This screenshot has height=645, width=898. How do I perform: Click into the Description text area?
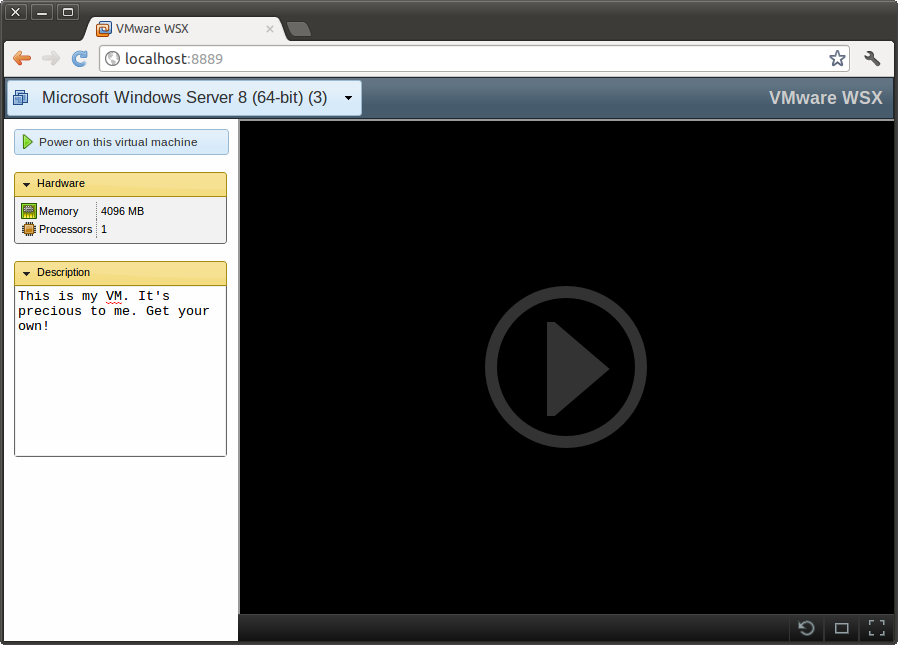120,371
